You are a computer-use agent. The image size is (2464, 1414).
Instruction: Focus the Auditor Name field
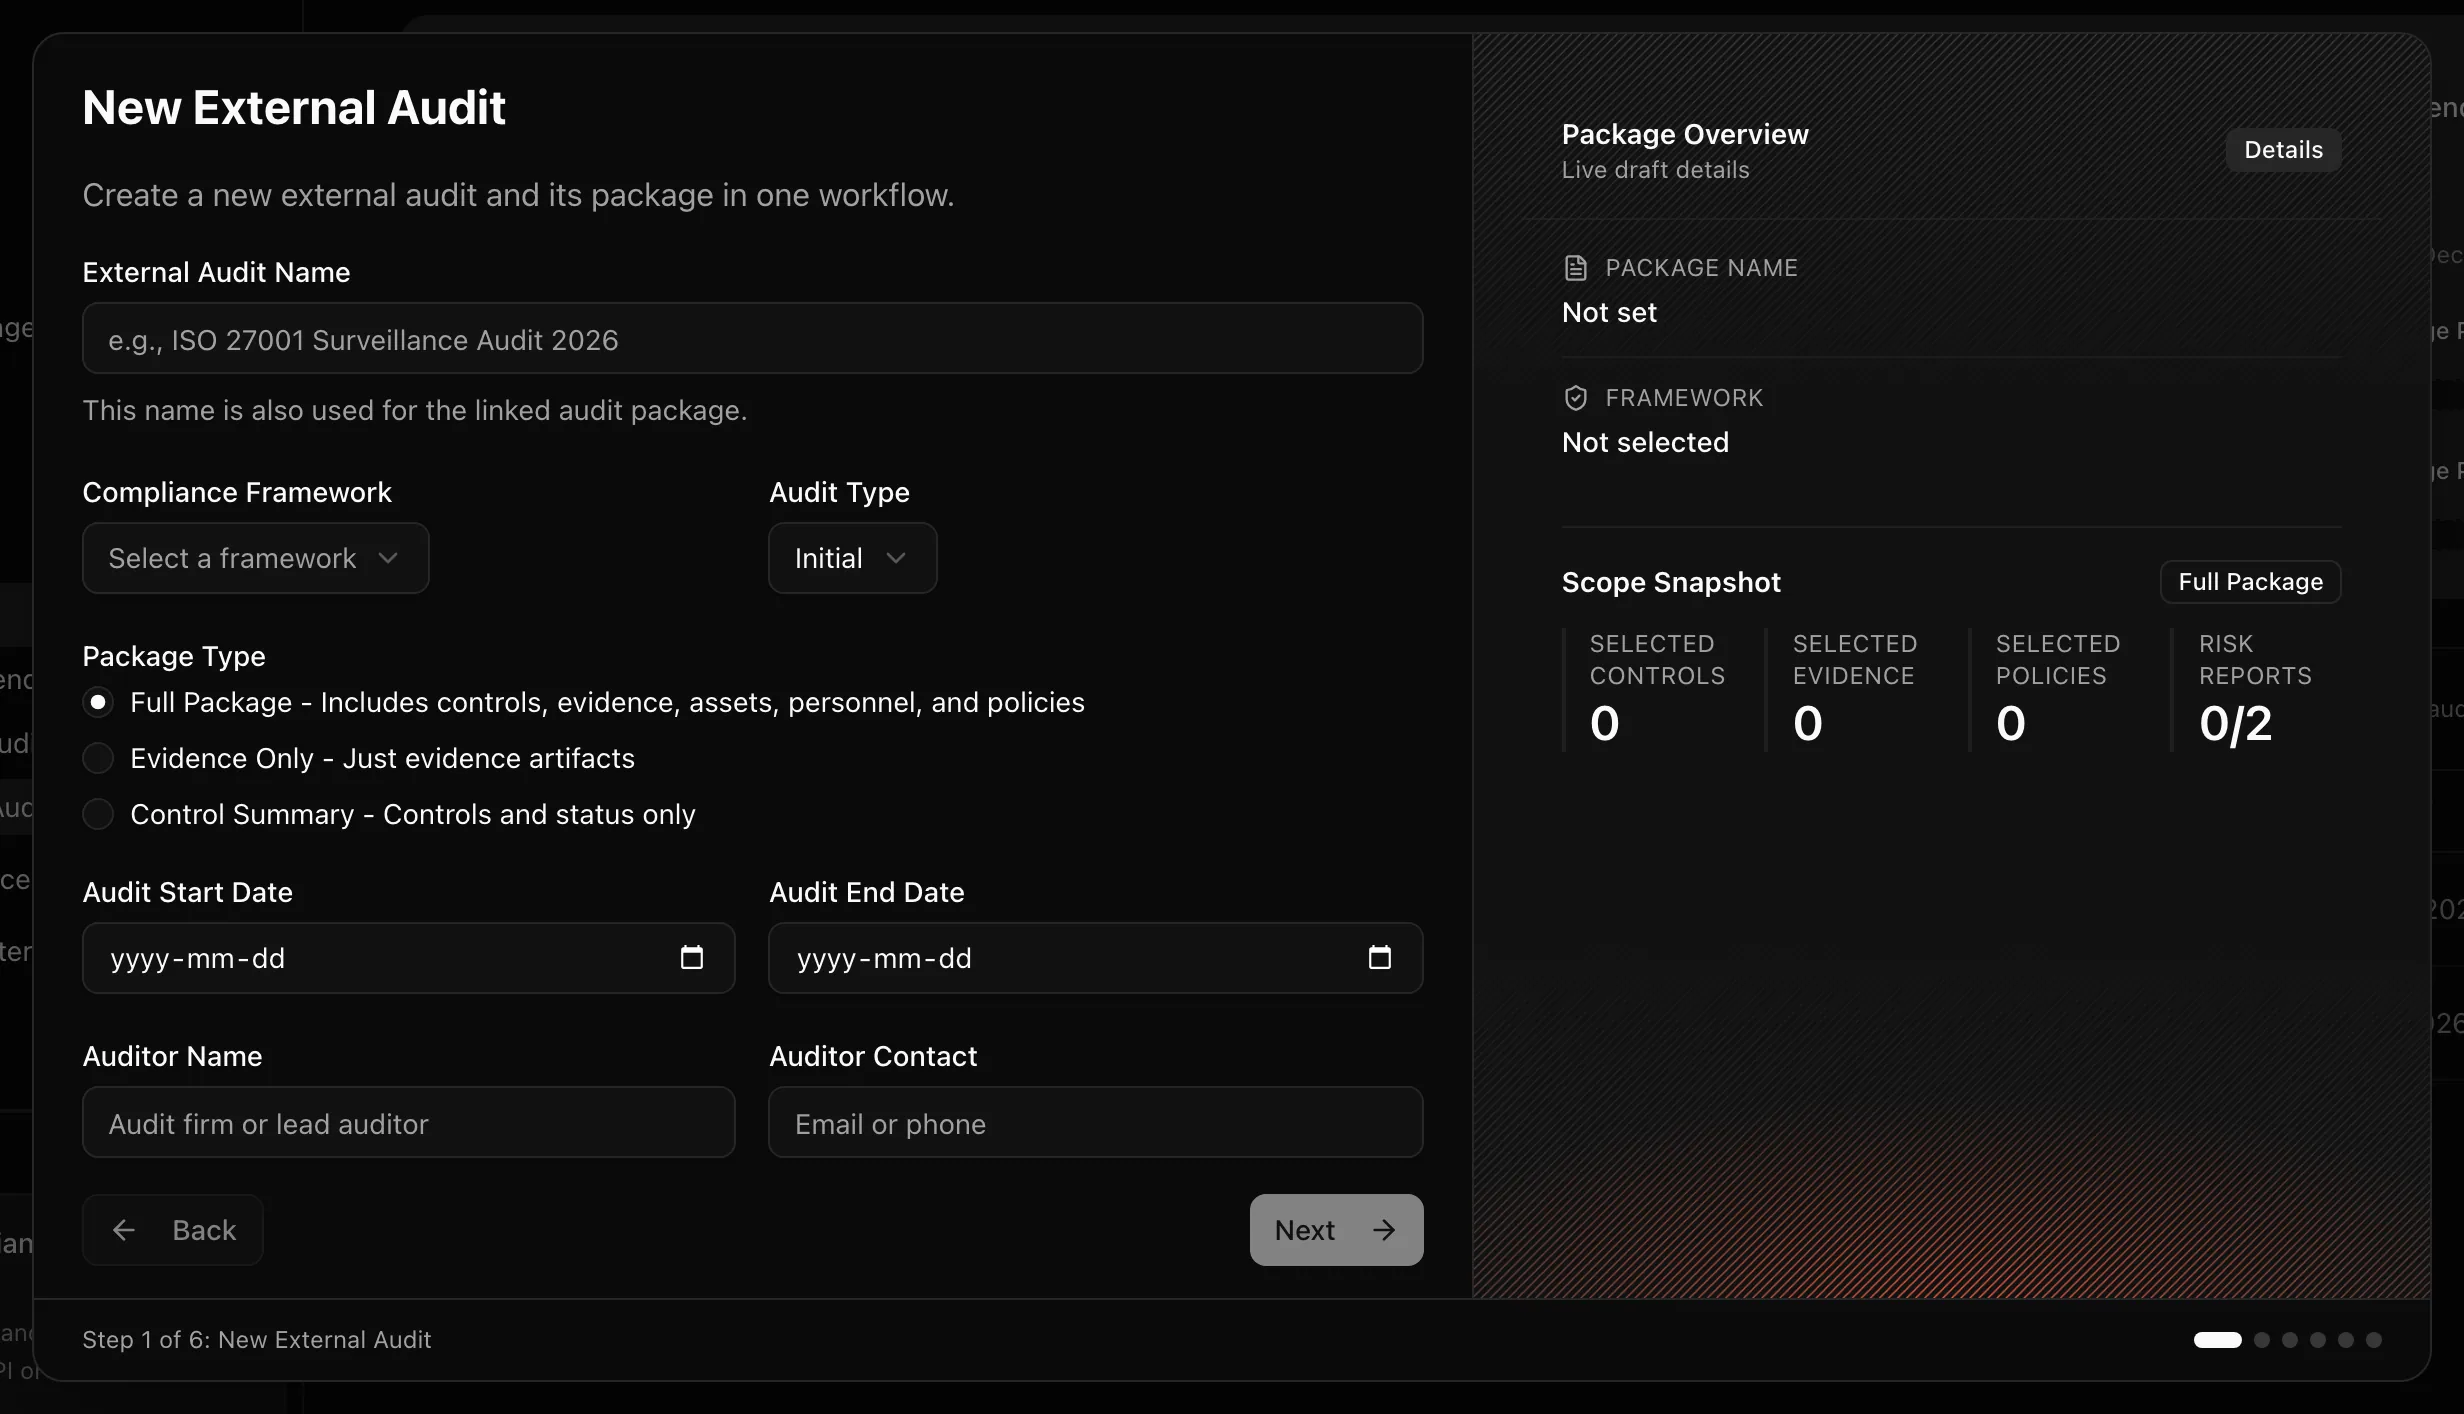pyautogui.click(x=408, y=1122)
